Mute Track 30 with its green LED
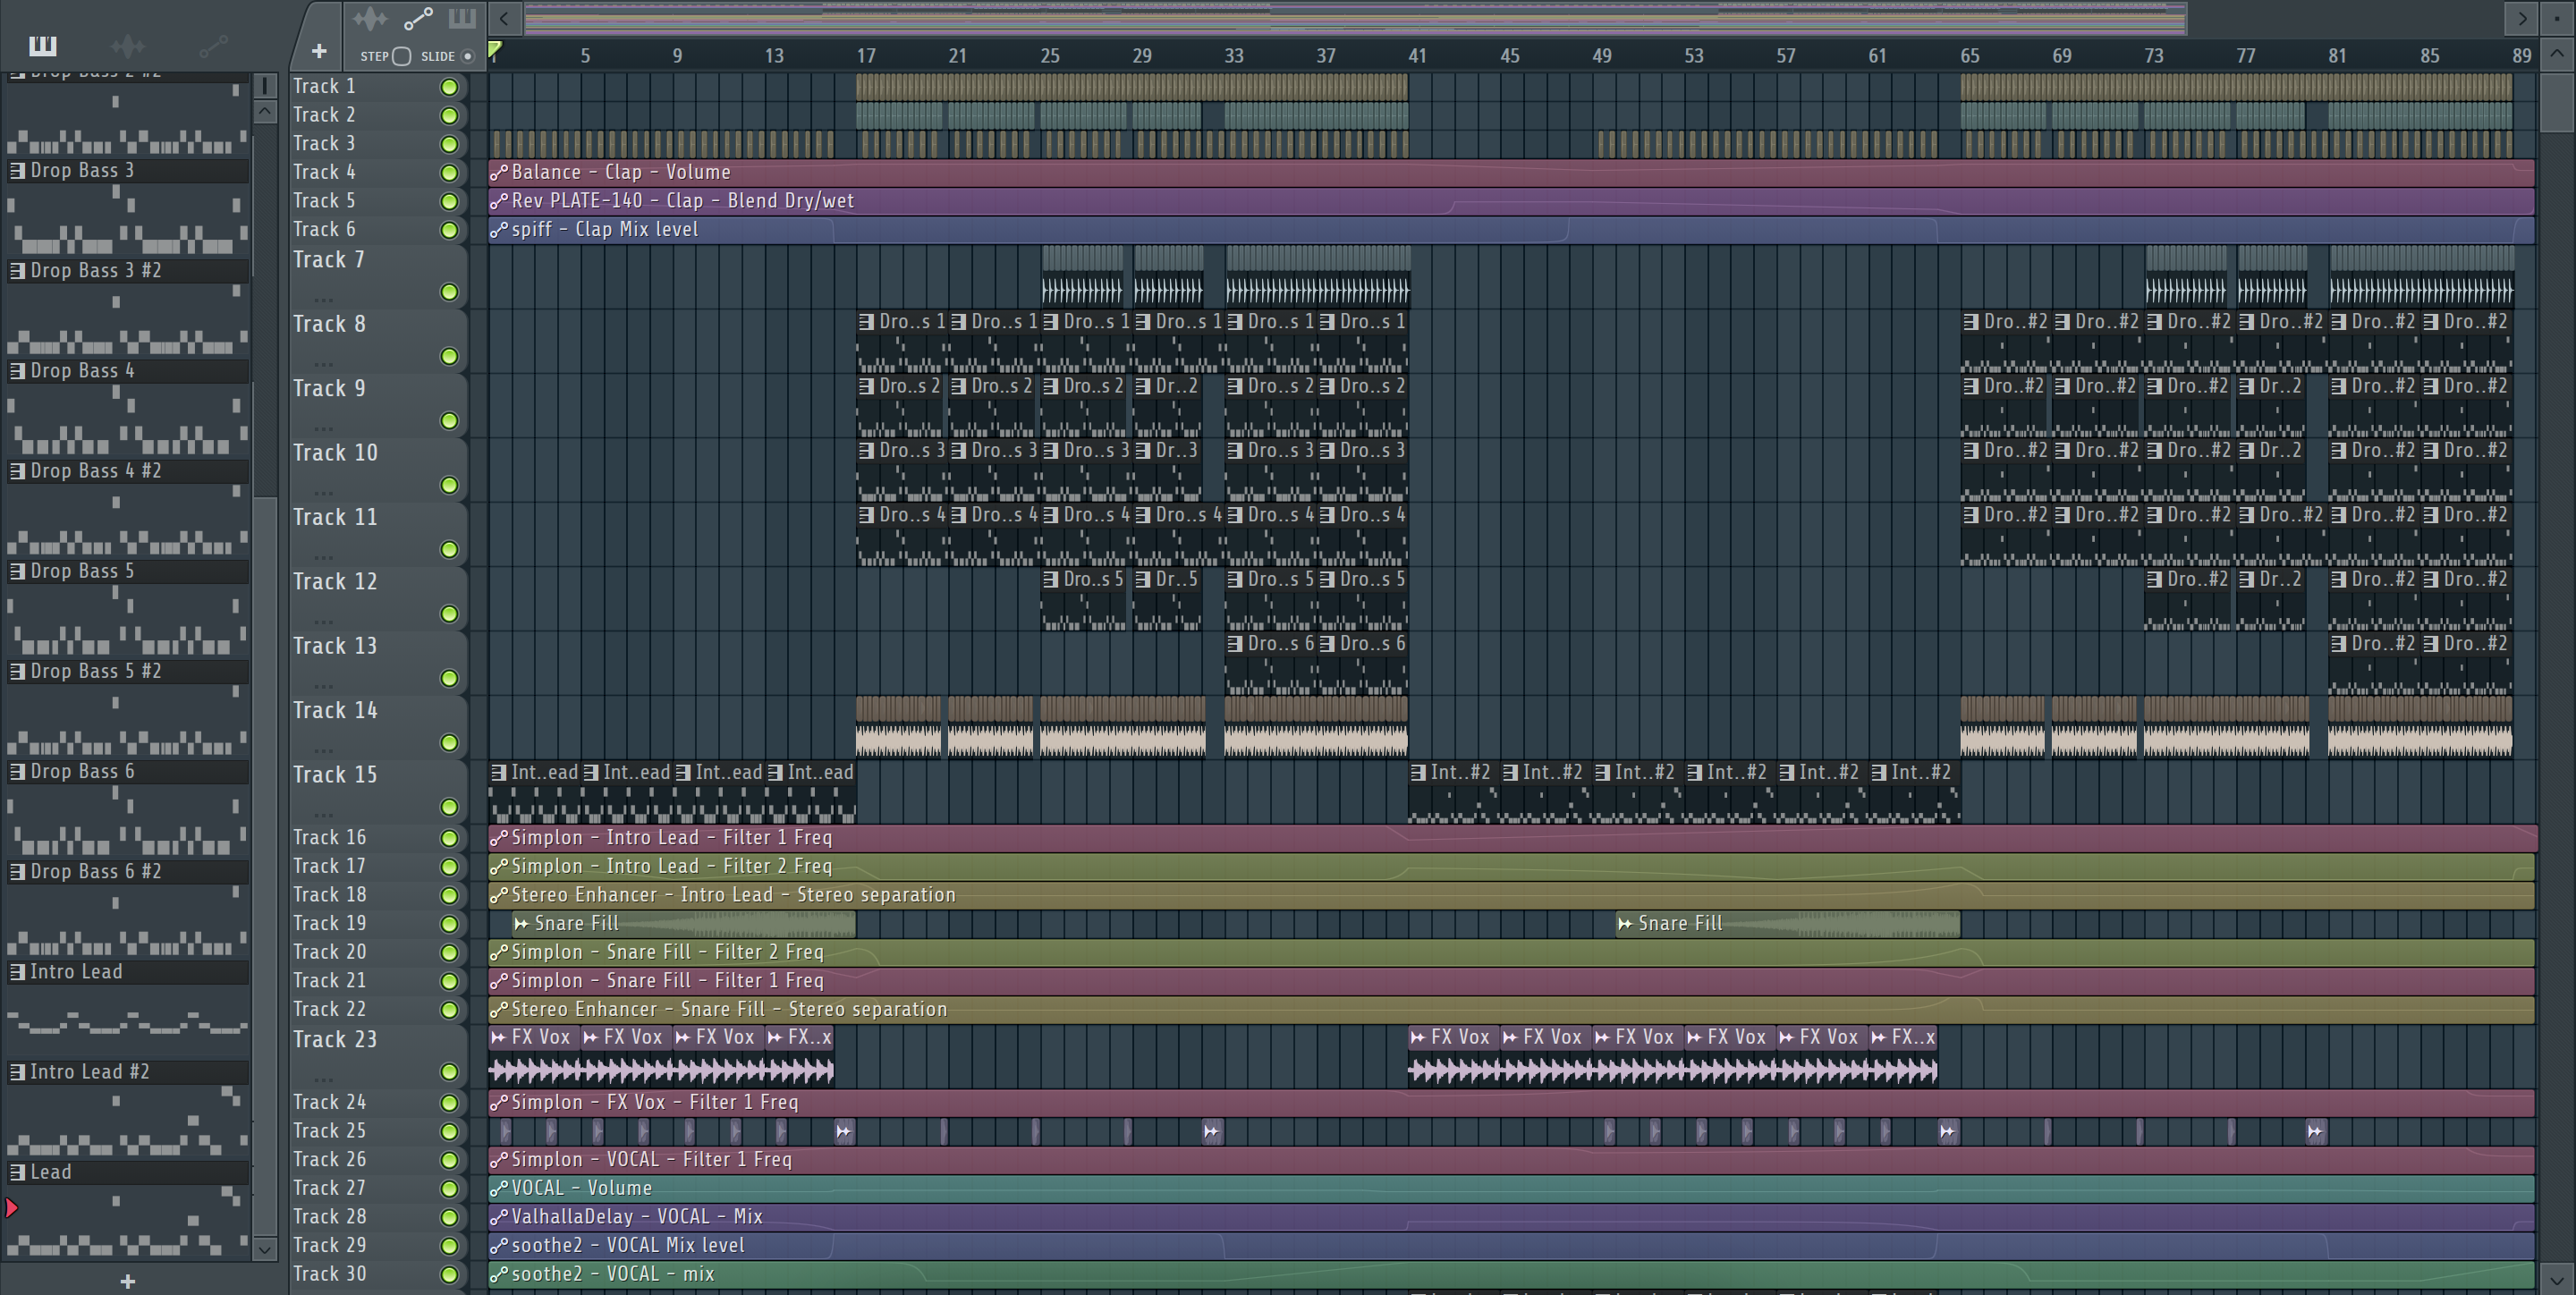The height and width of the screenshot is (1295, 2576). [x=449, y=1275]
